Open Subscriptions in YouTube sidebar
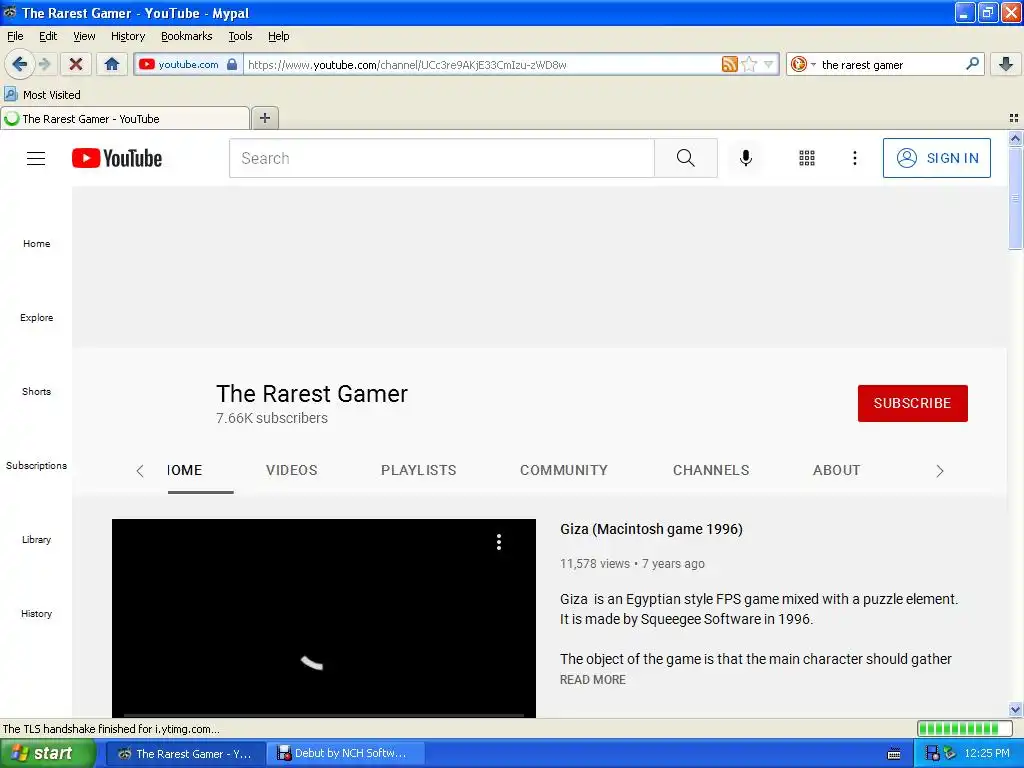This screenshot has height=768, width=1024. [37, 465]
